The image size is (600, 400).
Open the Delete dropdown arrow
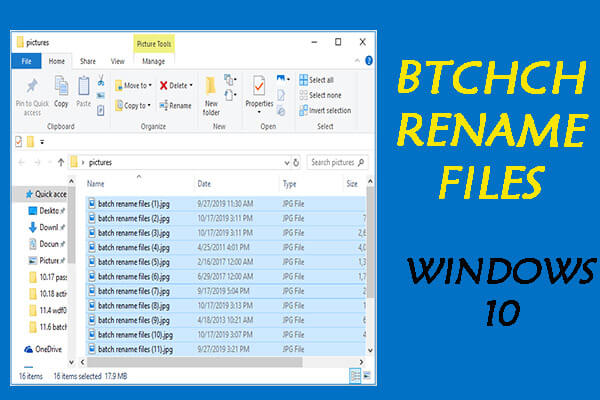point(191,85)
